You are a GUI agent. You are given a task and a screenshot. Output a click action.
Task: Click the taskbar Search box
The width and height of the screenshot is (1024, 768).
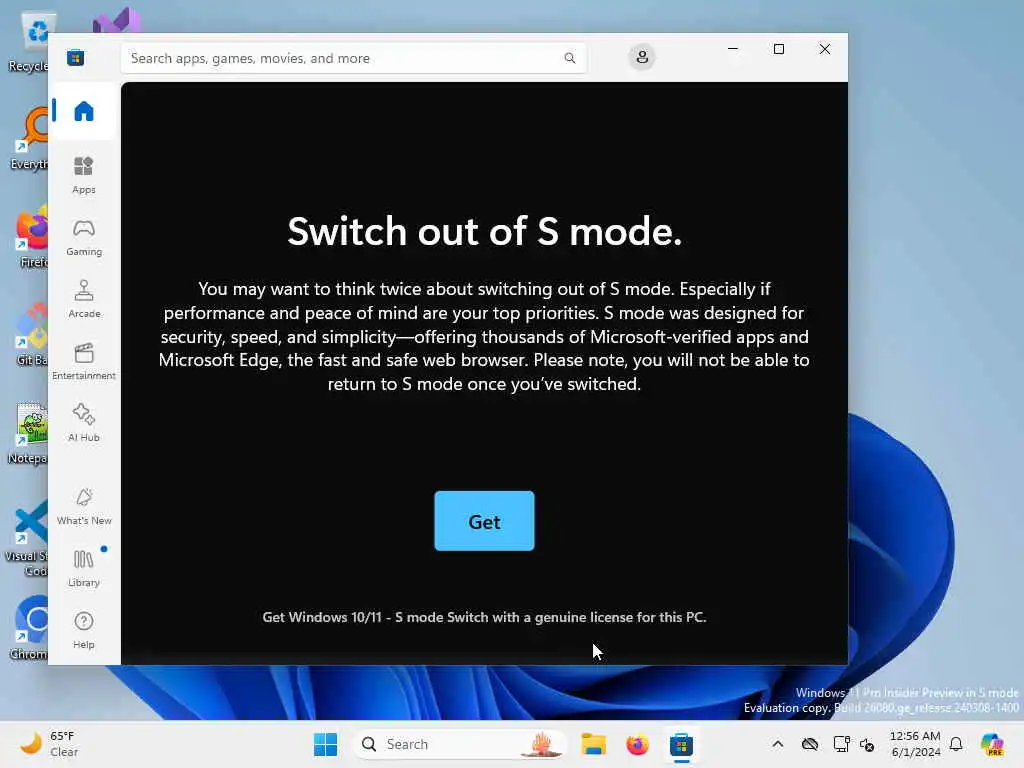click(x=460, y=744)
